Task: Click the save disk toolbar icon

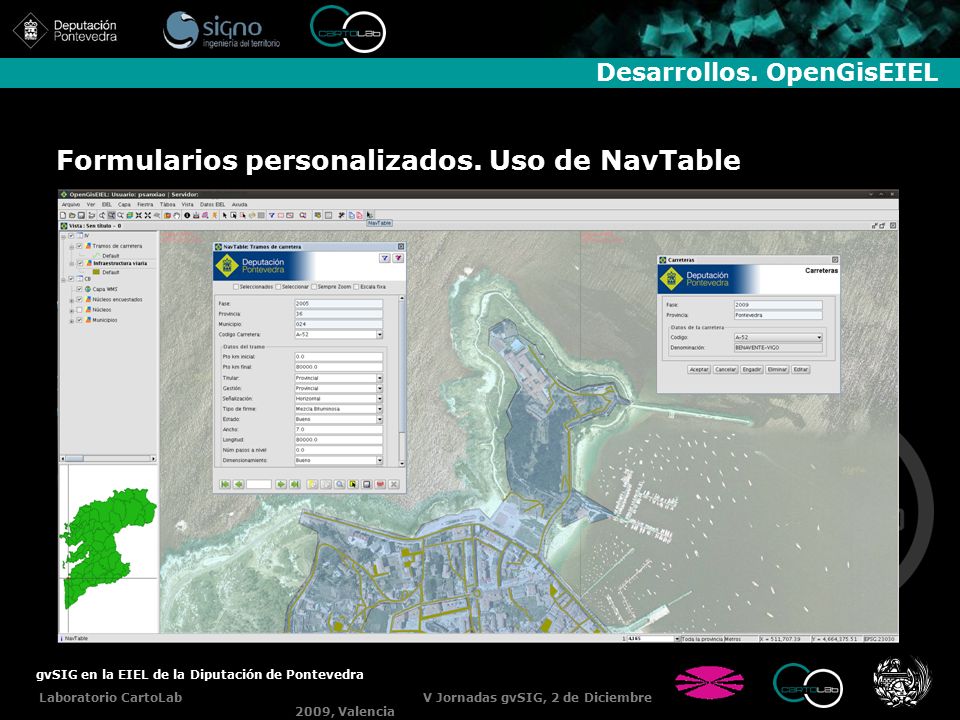Action: [81, 216]
